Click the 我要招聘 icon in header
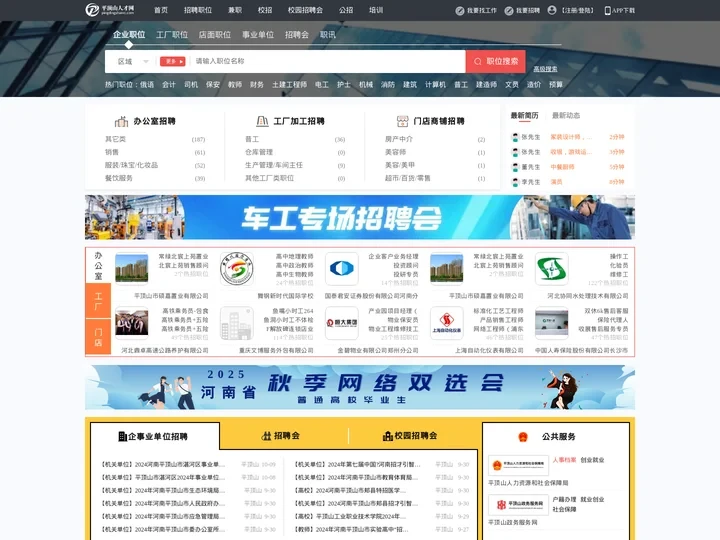Viewport: 720px width, 540px height. pyautogui.click(x=508, y=10)
